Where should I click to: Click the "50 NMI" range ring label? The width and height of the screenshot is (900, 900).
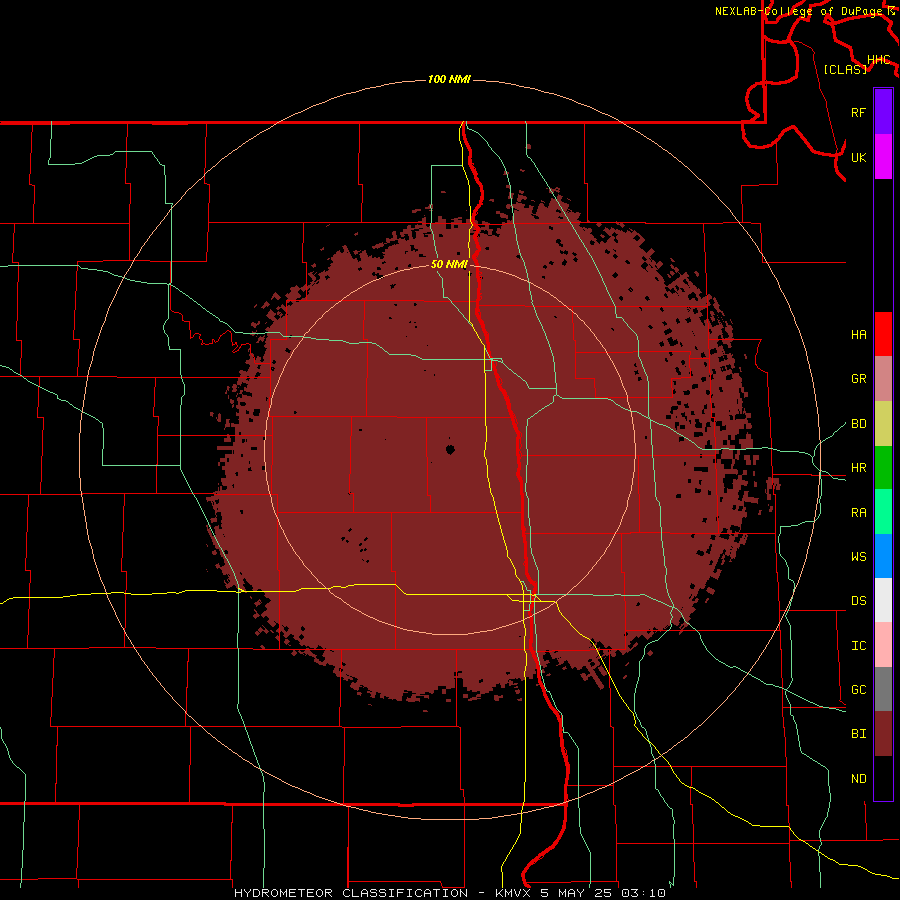click(449, 264)
